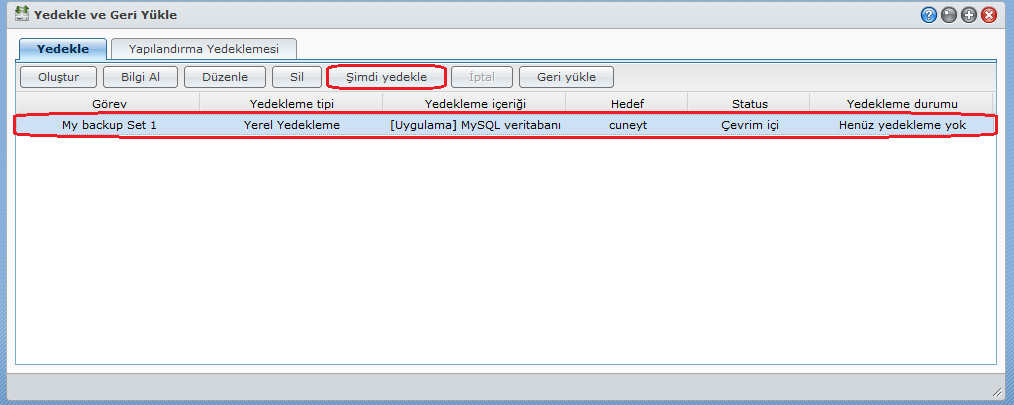The height and width of the screenshot is (405, 1014).
Task: Open help with the blue question mark icon
Action: click(929, 15)
